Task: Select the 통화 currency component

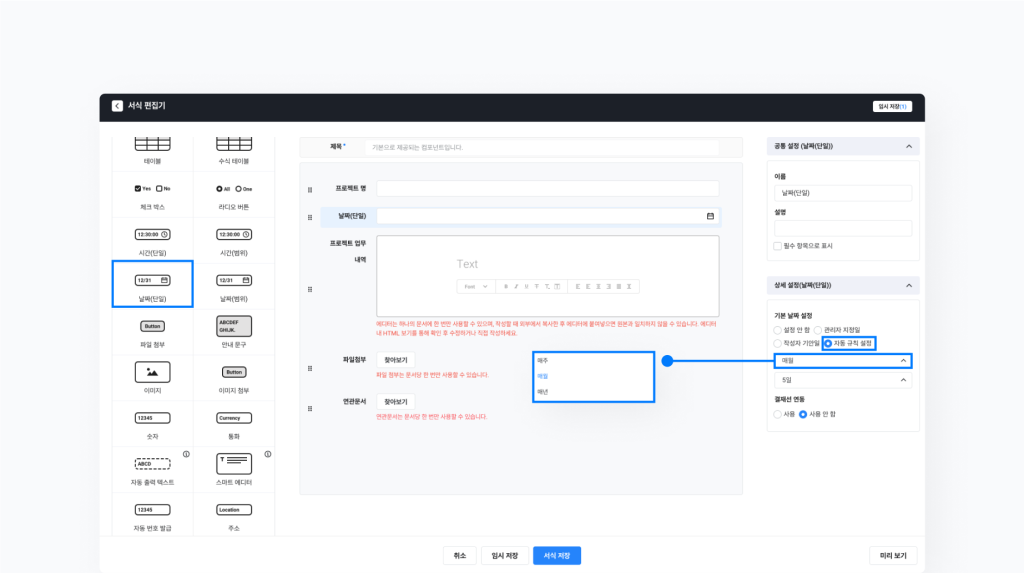Action: (x=234, y=417)
